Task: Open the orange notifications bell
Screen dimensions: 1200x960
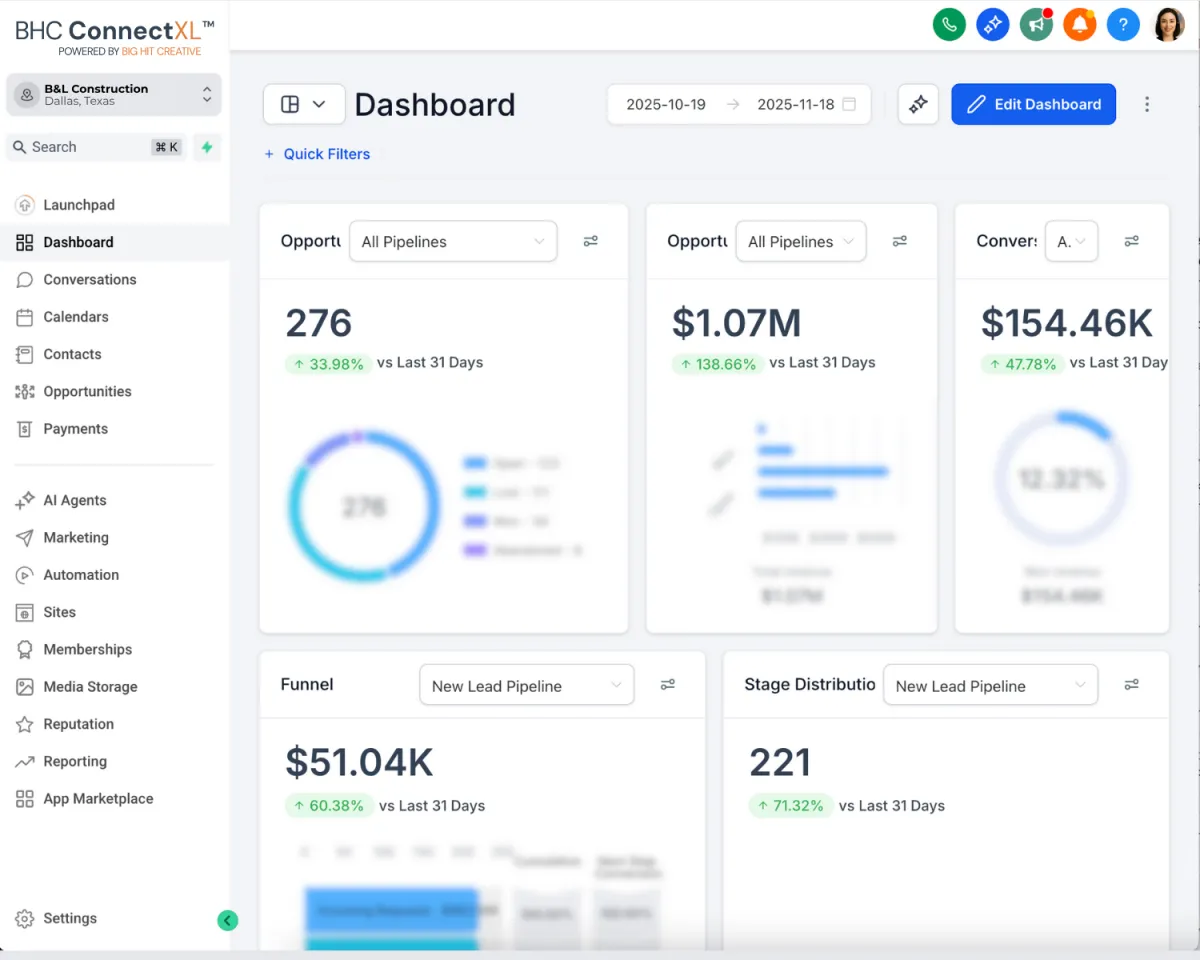Action: pyautogui.click(x=1080, y=24)
